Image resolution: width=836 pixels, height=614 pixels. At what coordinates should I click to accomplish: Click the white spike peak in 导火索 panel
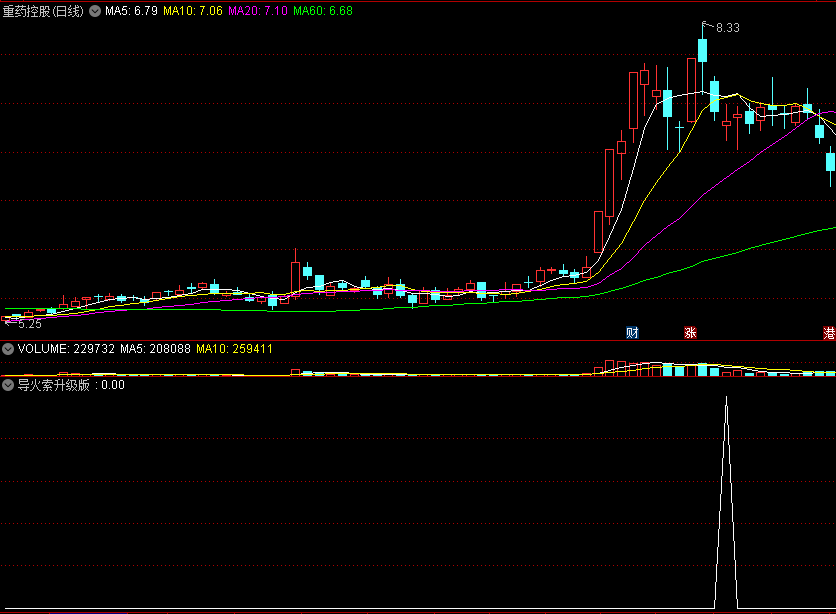point(726,398)
